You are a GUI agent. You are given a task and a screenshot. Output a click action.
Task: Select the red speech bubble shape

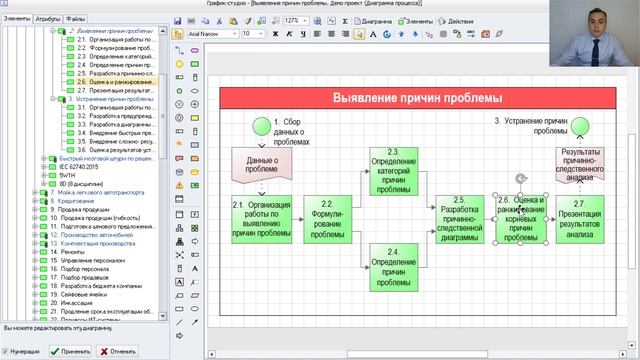pos(179,158)
